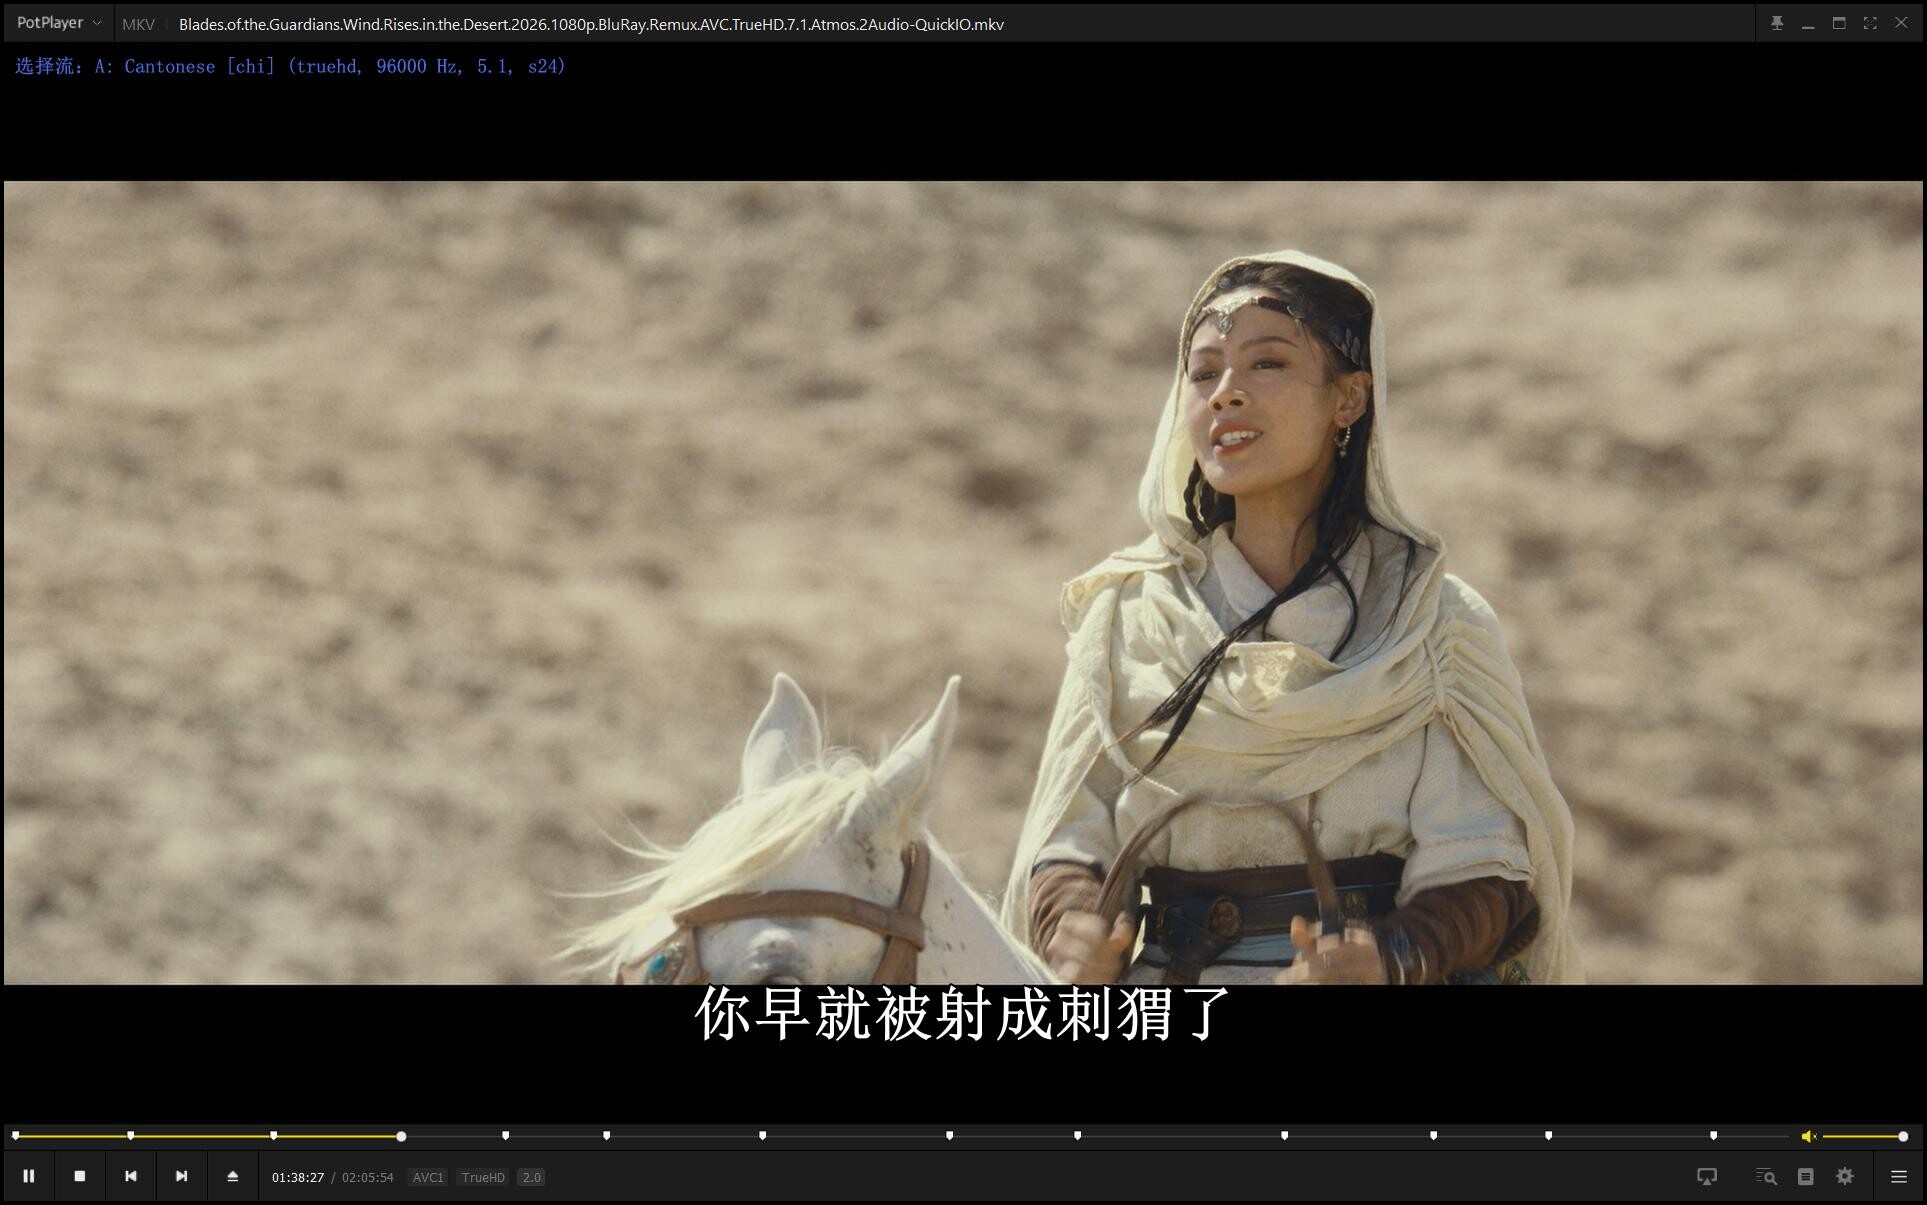
Task: Open a file with the eject button
Action: pyautogui.click(x=232, y=1176)
